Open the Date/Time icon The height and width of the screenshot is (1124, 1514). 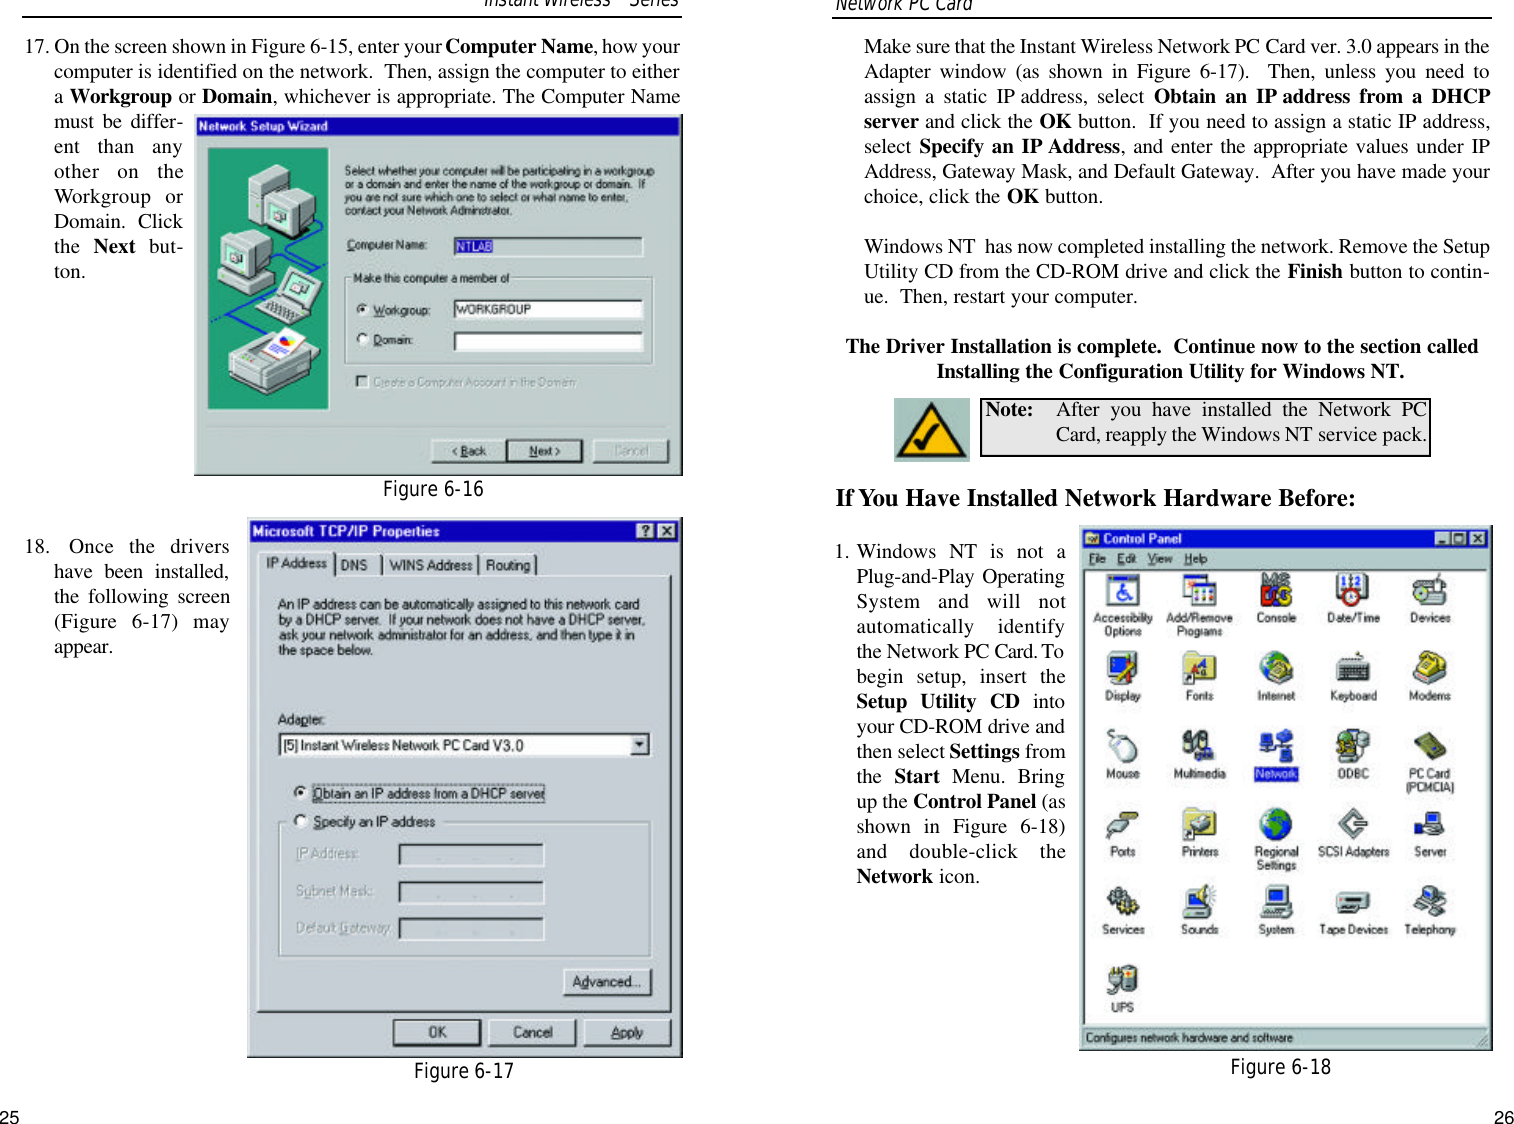[x=1352, y=599]
